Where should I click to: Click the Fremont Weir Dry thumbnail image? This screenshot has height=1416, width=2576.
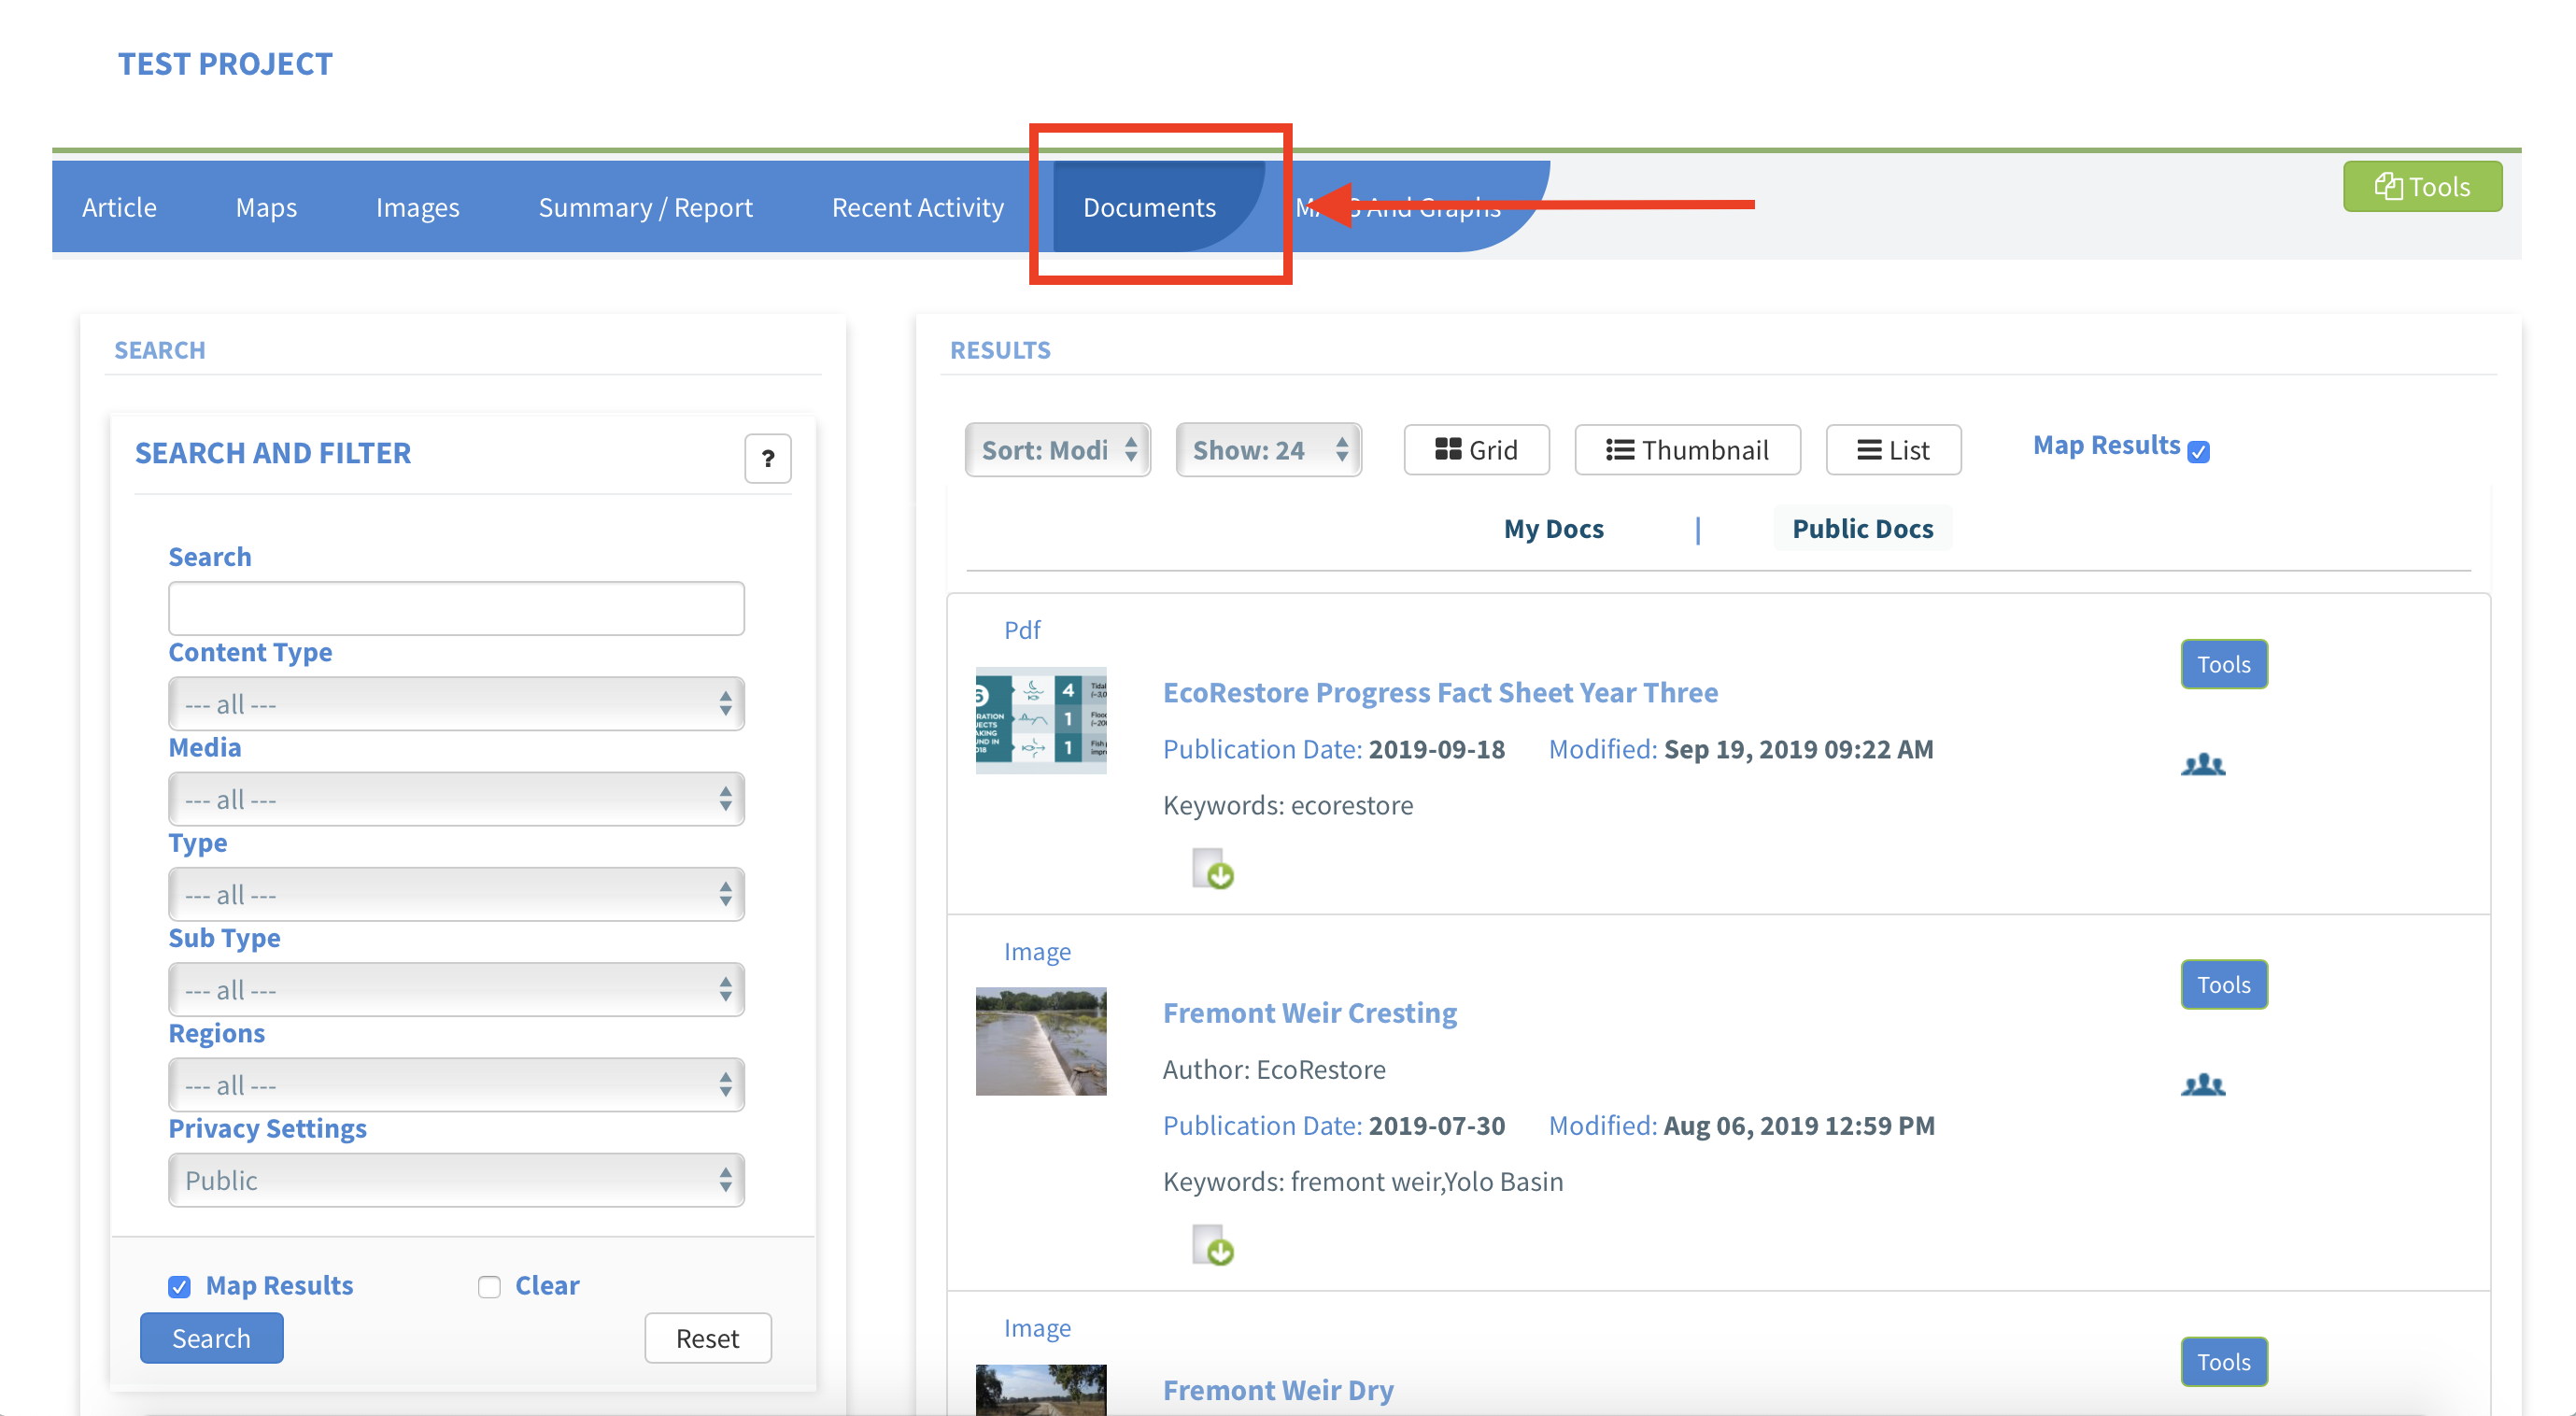tap(1040, 1390)
